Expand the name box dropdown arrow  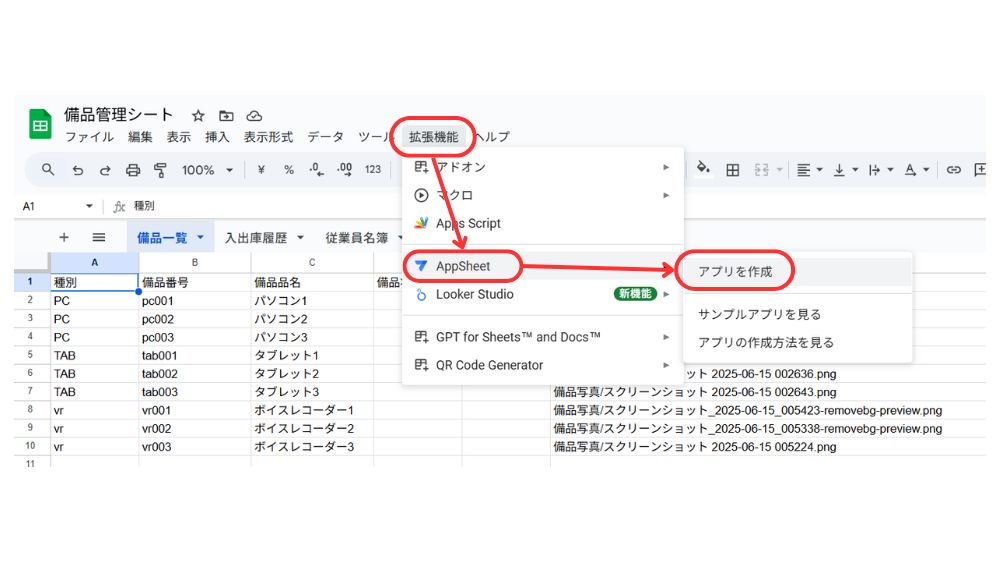[89, 206]
